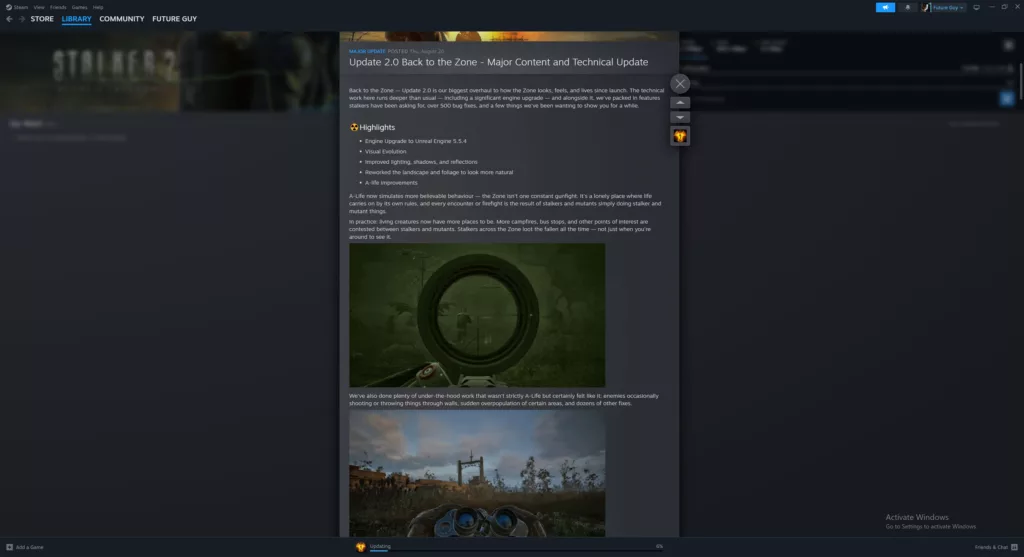The image size is (1024, 557).
Task: Open Friends & Chat
Action: tap(996, 547)
